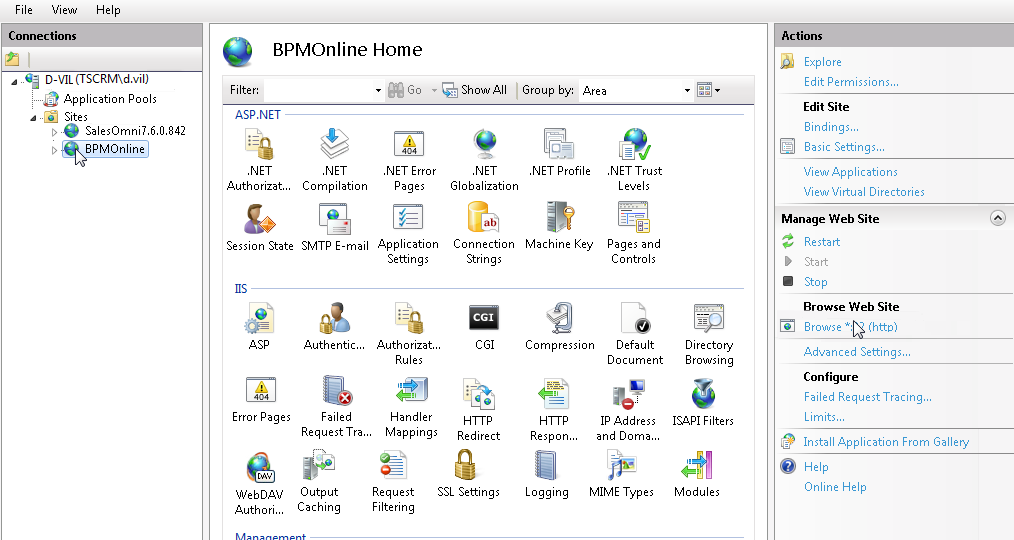Open the ASP feature icon
The width and height of the screenshot is (1014, 540).
(259, 327)
